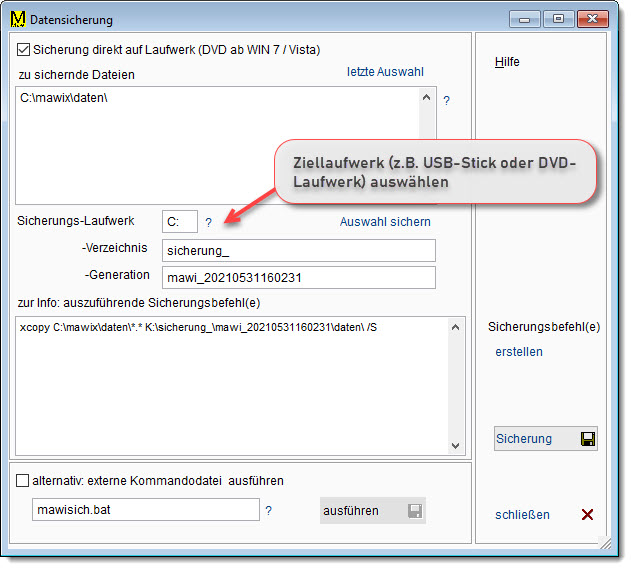
Task: Click the Sicherungs-Laufwerk drive field
Action: [179, 222]
